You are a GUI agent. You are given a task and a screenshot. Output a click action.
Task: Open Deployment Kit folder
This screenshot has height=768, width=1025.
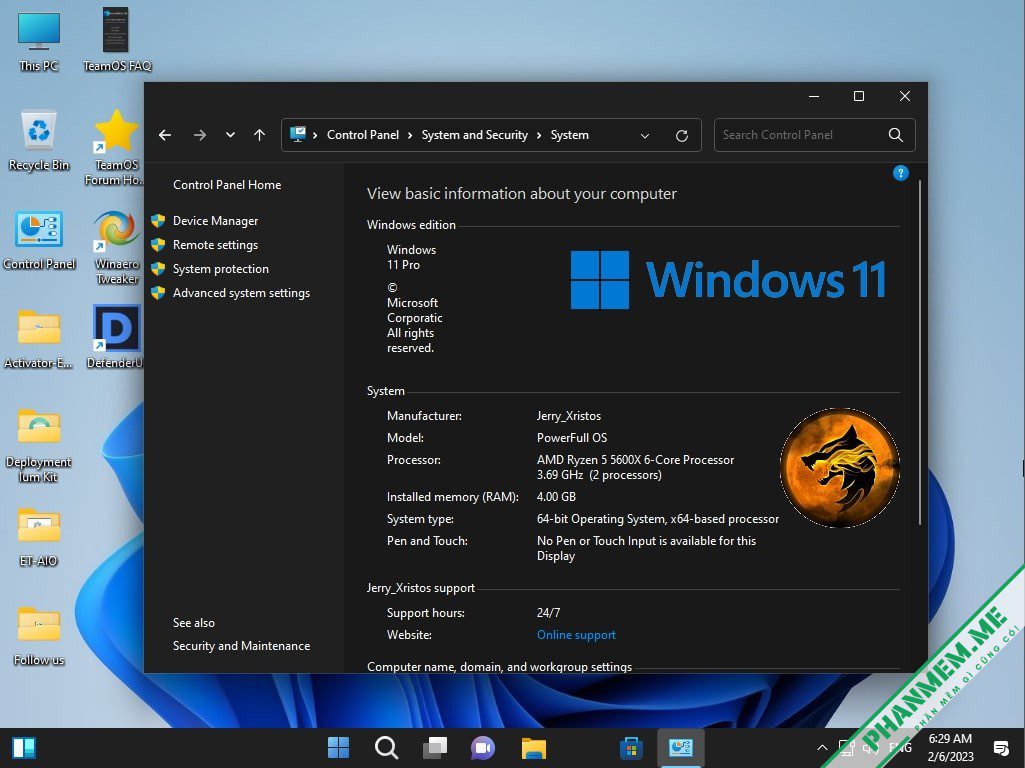pos(39,444)
